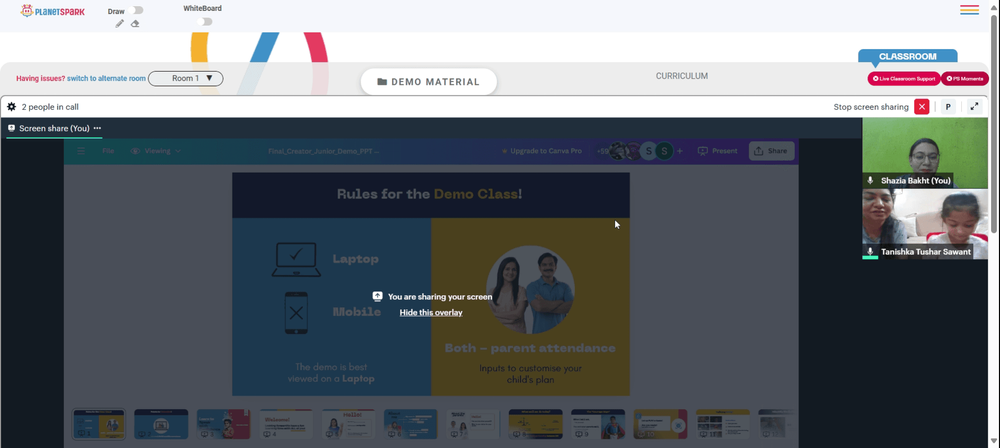Click the folder icon in Demo Material tab
The height and width of the screenshot is (448, 1000).
pyautogui.click(x=382, y=82)
